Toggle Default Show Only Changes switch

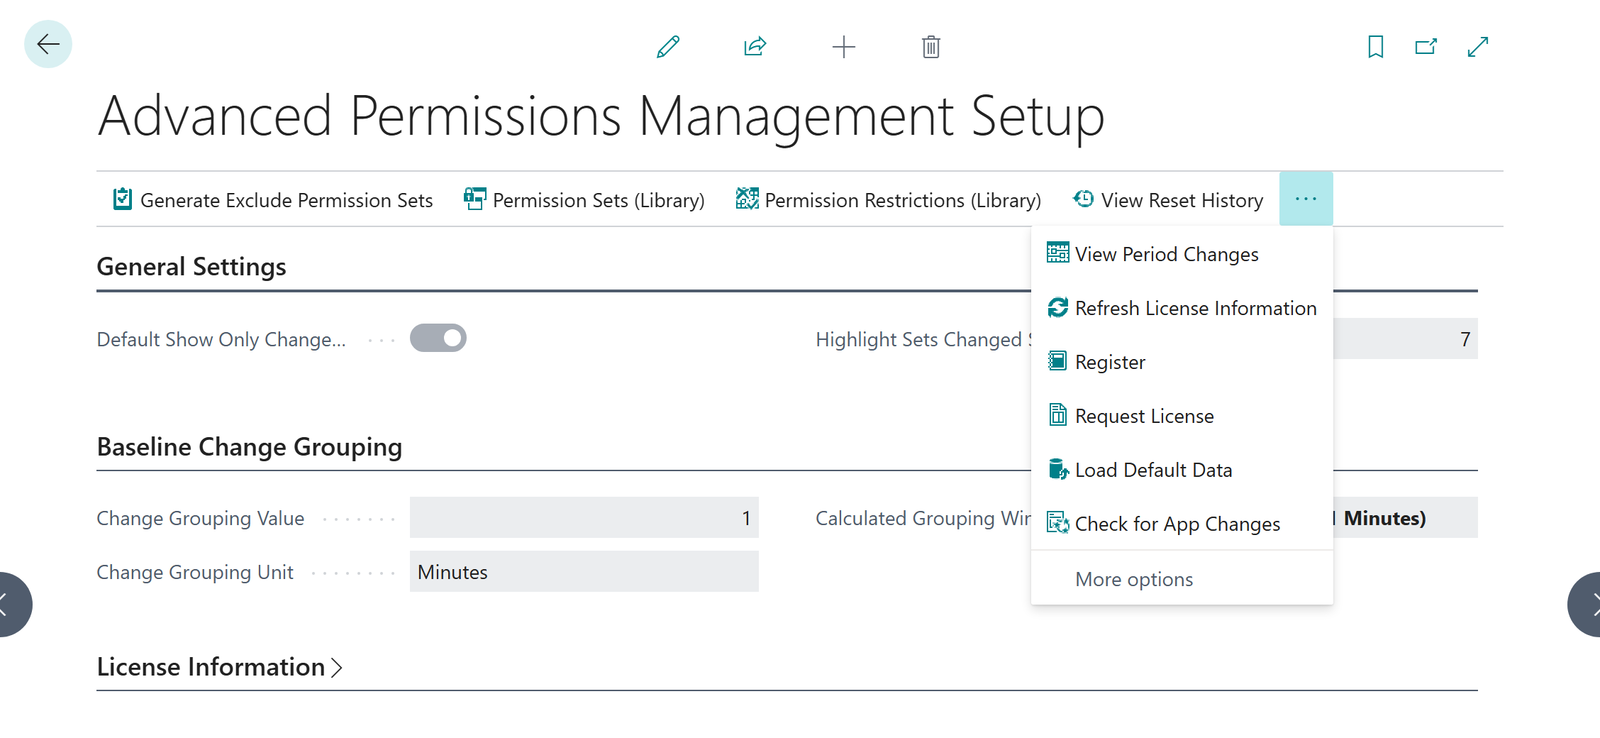pos(438,338)
